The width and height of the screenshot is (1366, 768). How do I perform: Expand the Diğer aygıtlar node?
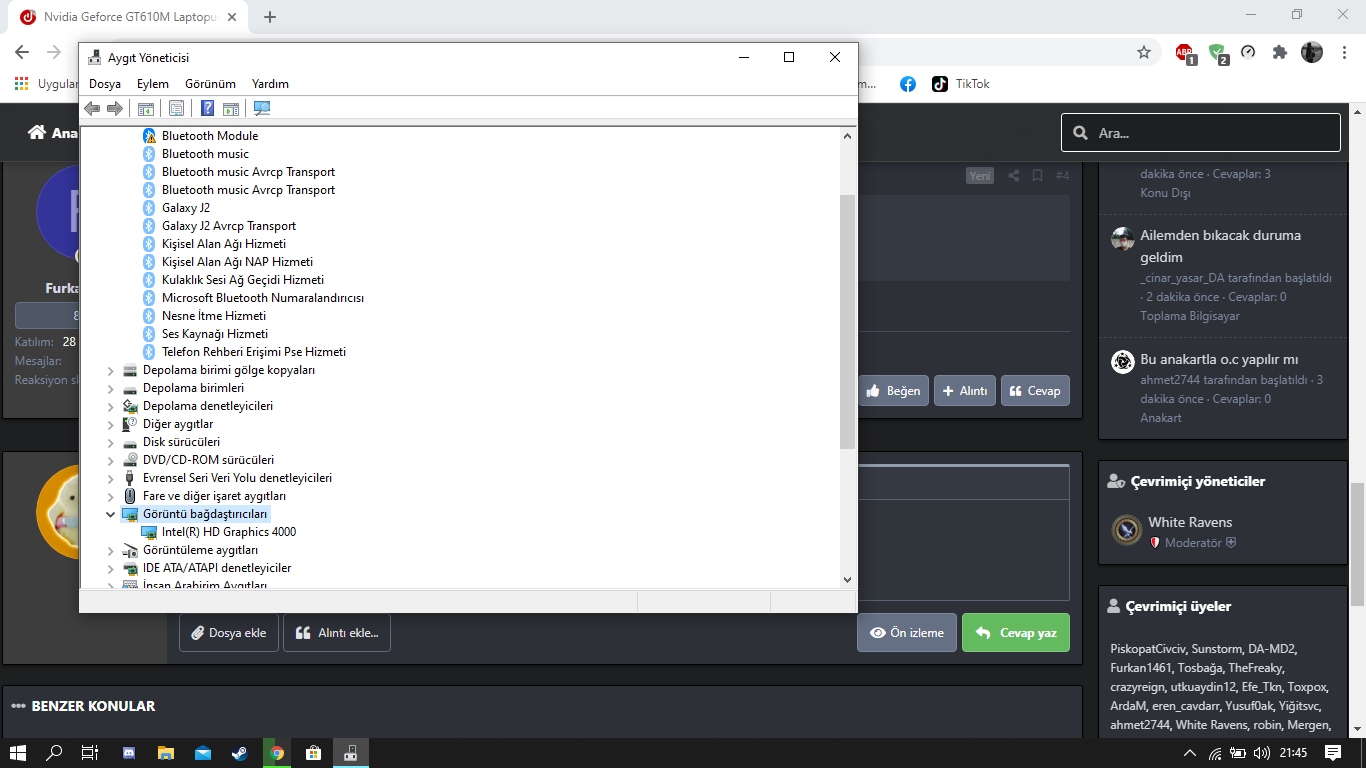pyautogui.click(x=111, y=424)
